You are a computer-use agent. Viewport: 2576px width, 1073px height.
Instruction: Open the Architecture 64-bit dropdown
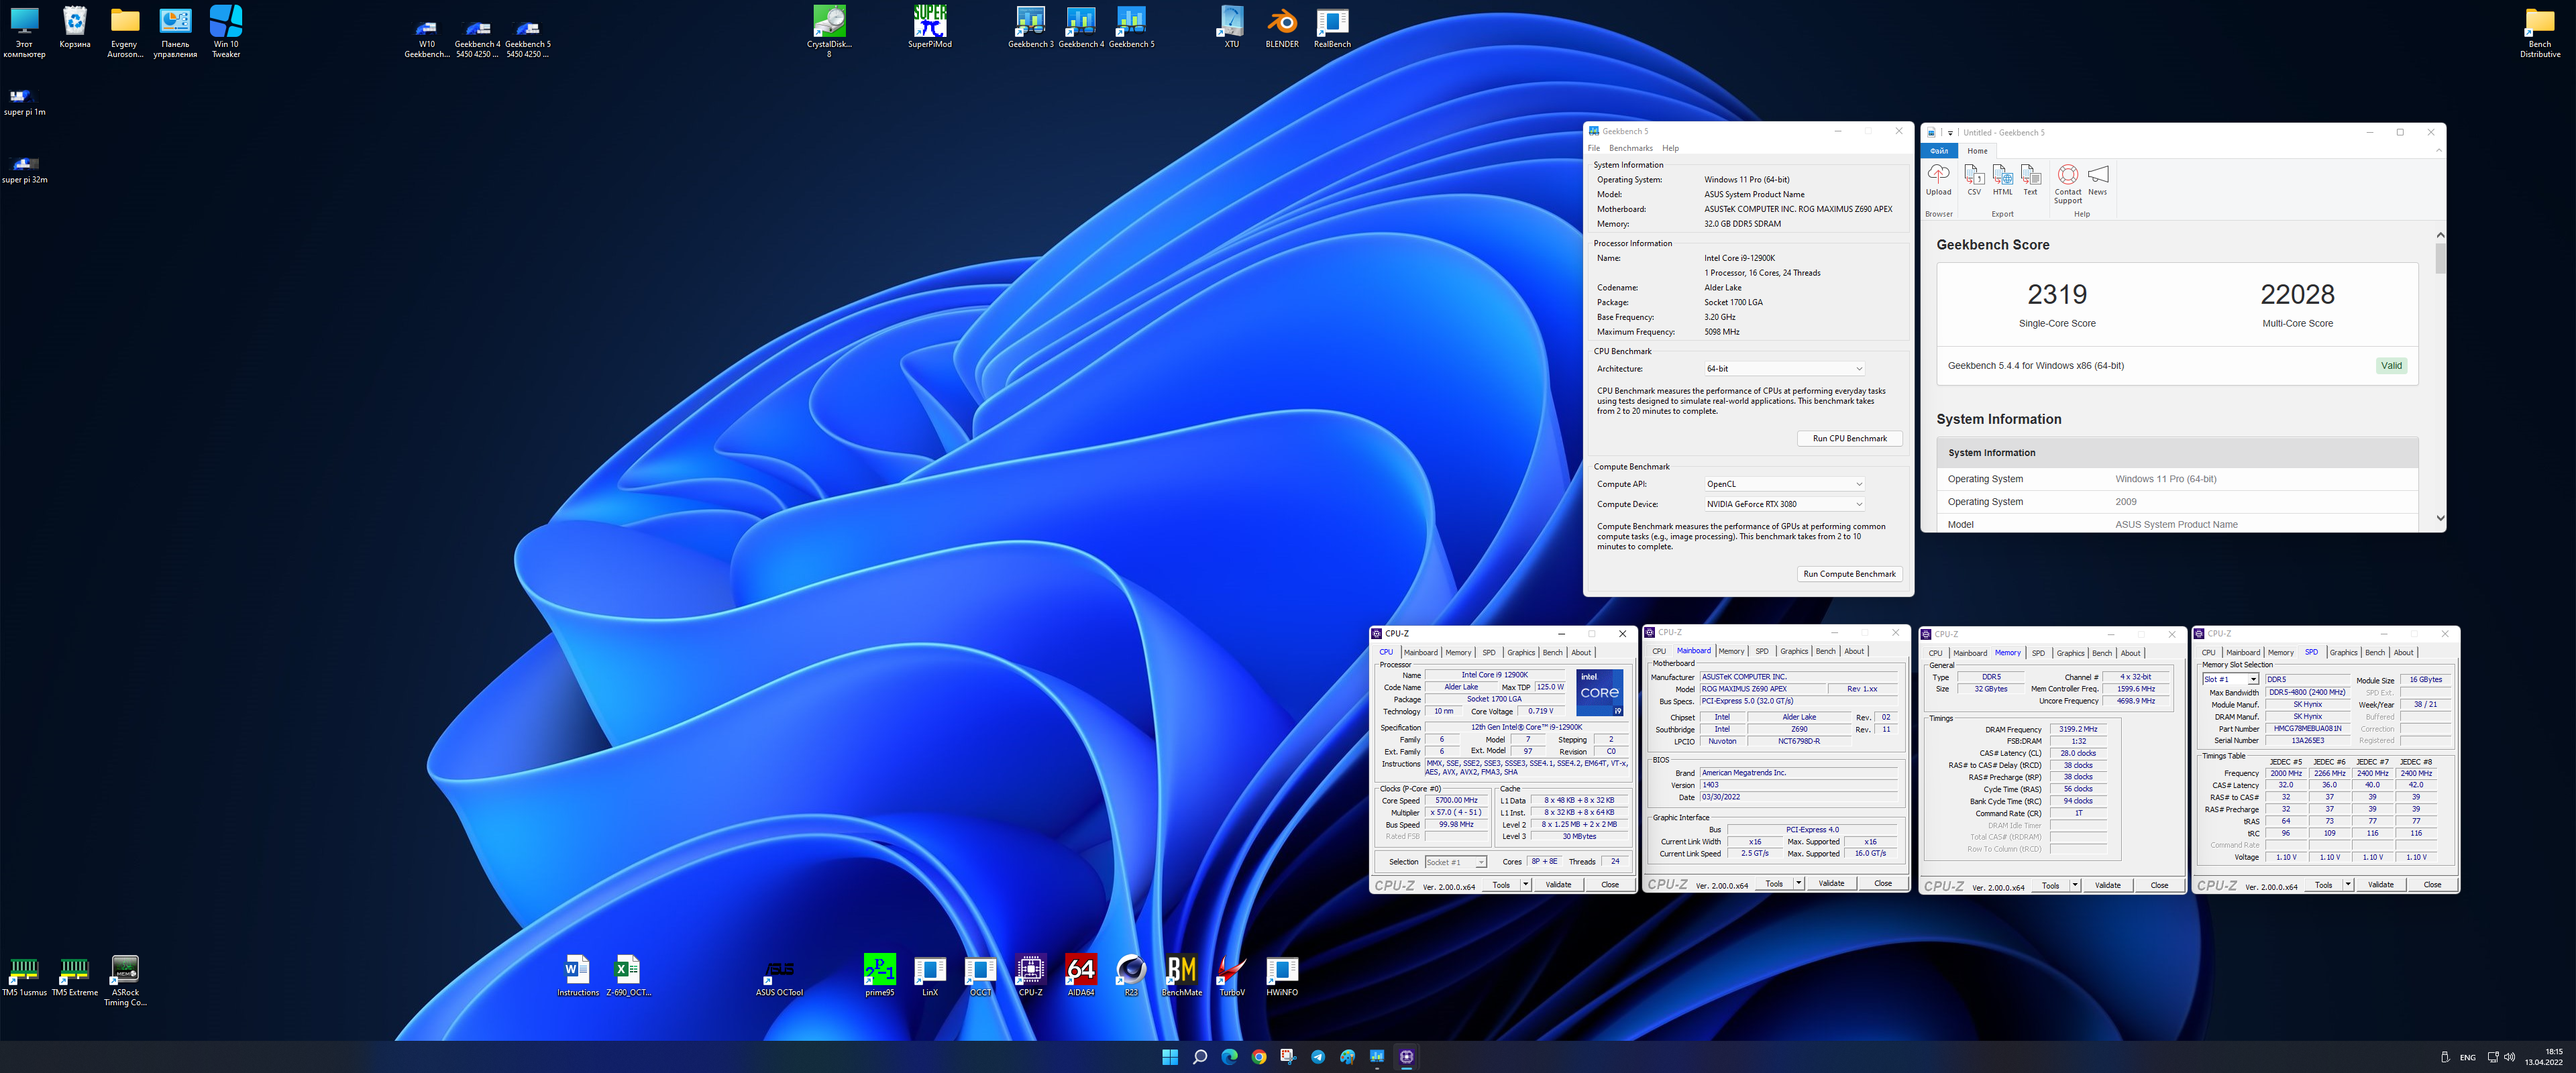1784,369
